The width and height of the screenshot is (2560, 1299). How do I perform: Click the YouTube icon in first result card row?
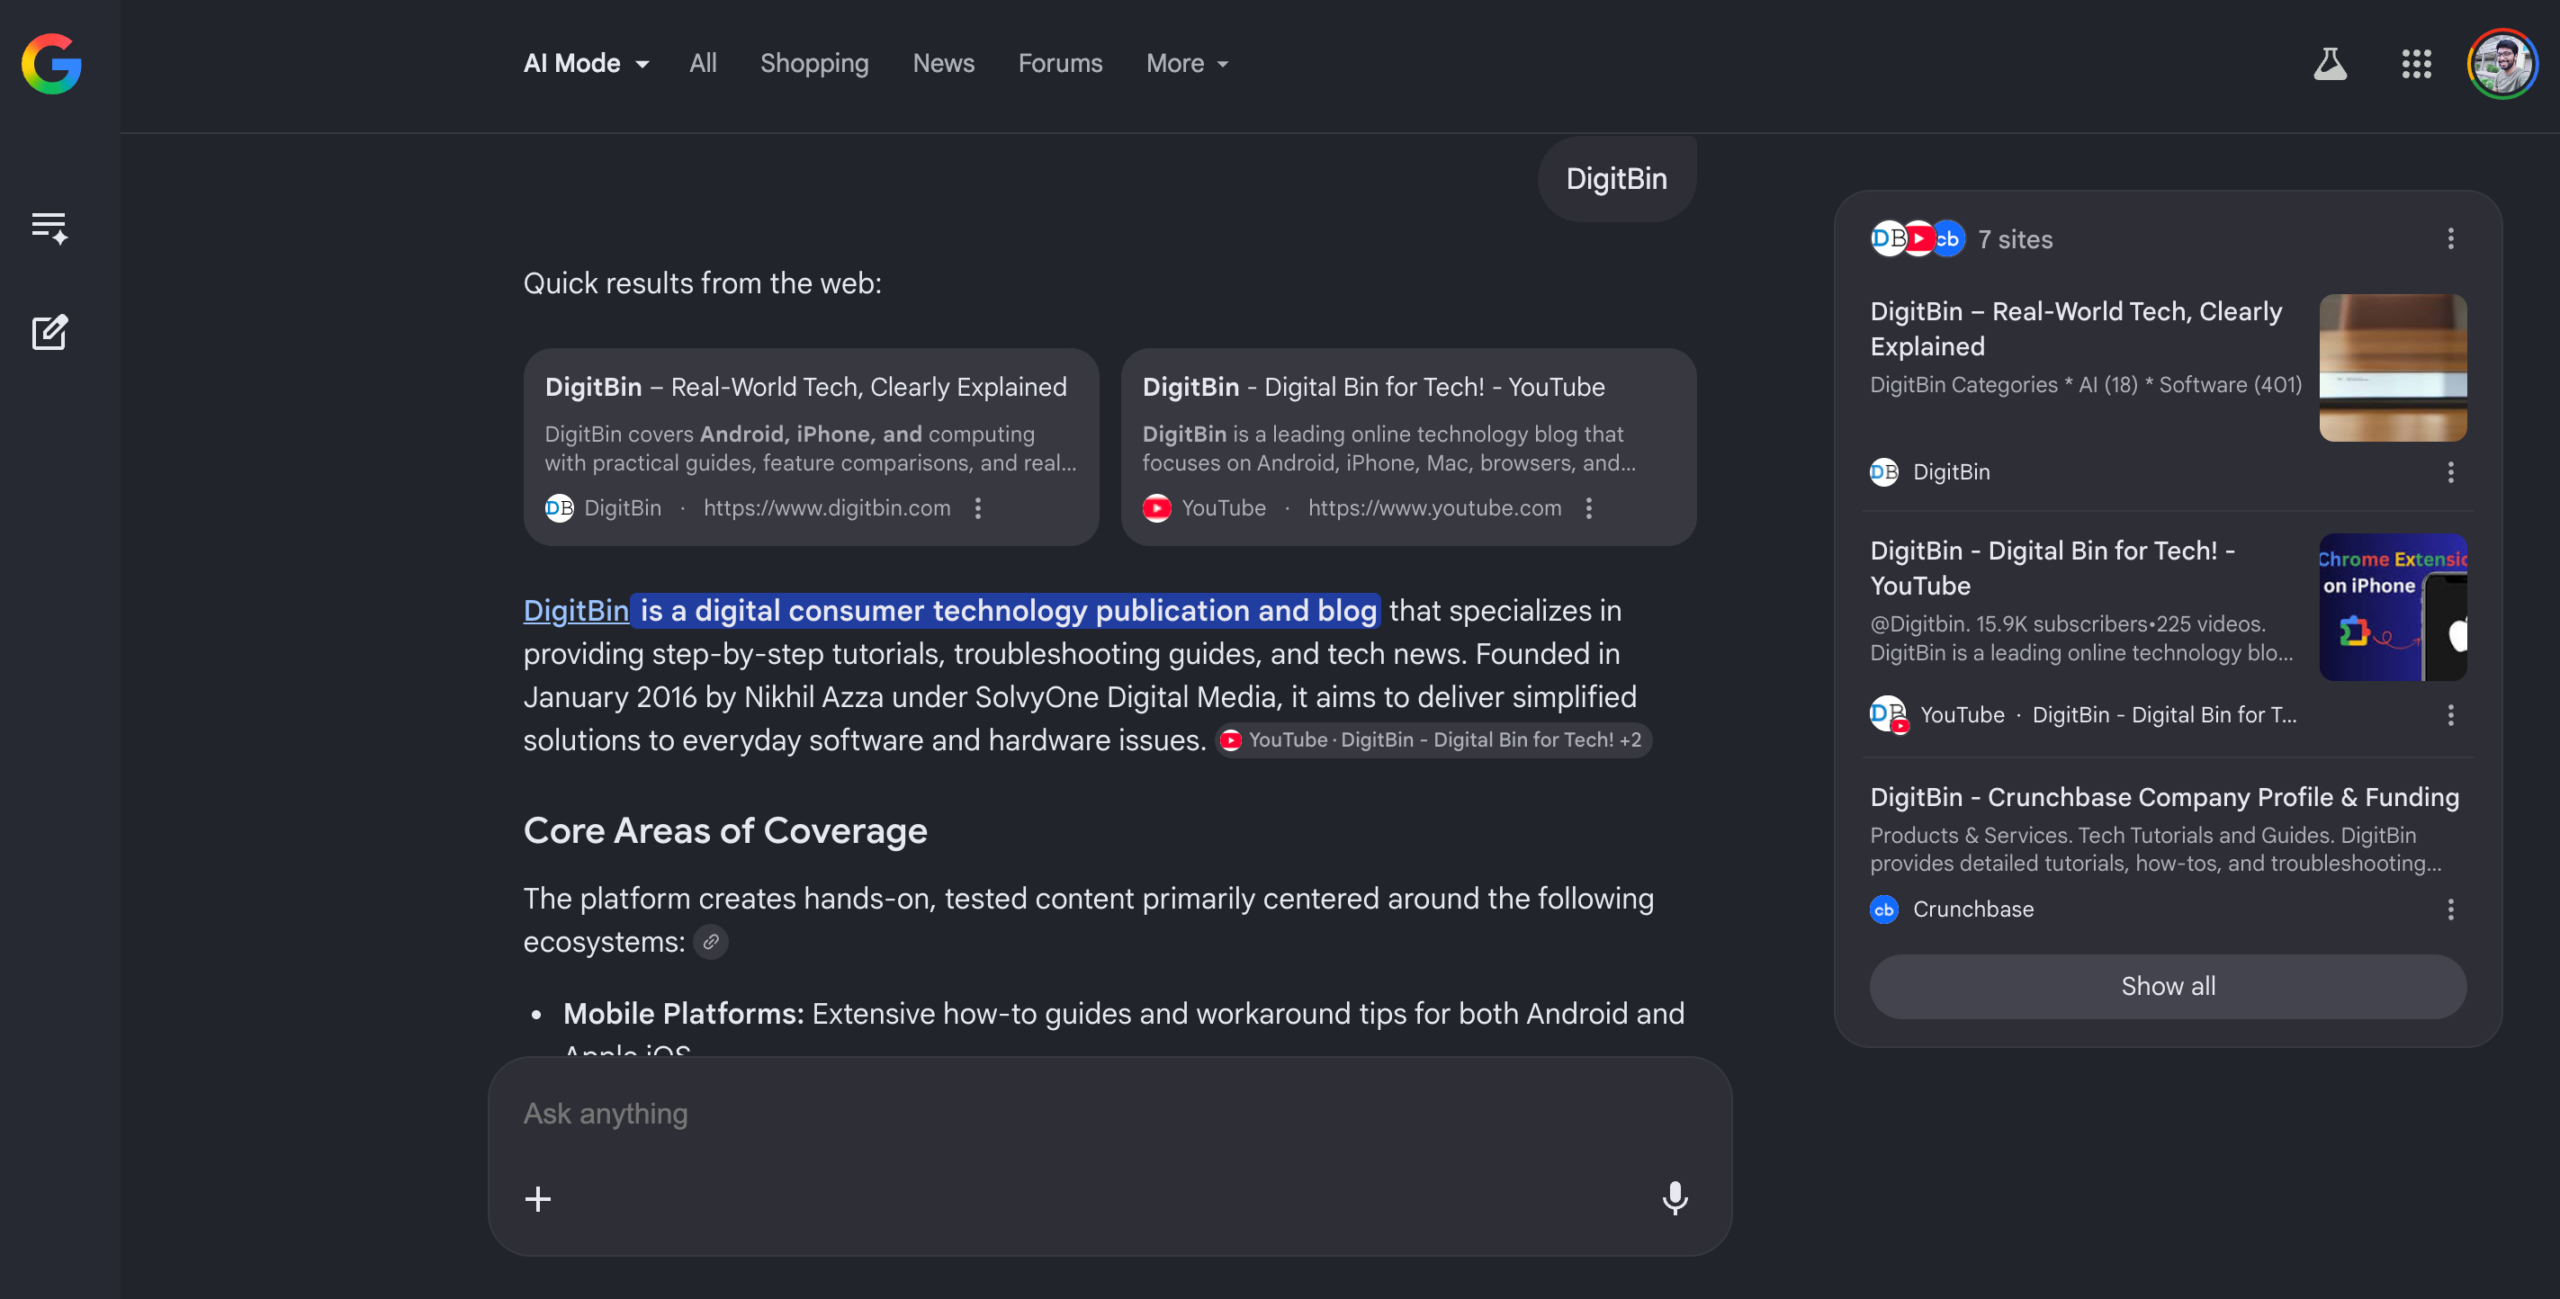click(1157, 508)
